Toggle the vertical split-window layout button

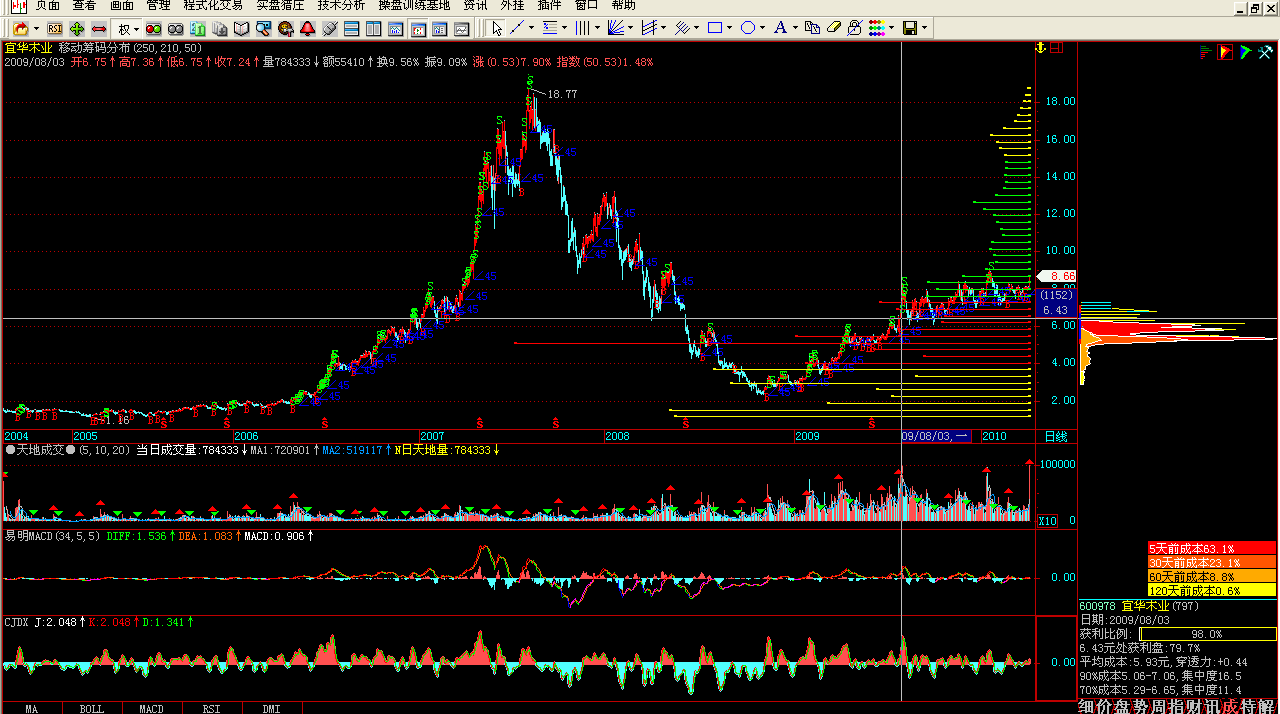pyautogui.click(x=374, y=28)
